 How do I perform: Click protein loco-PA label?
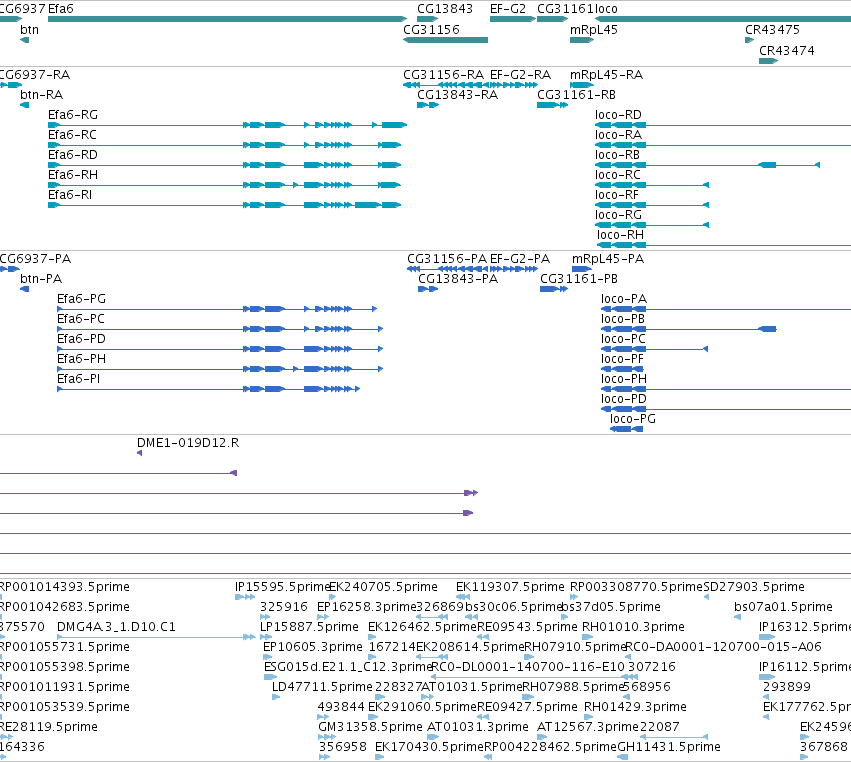624,299
